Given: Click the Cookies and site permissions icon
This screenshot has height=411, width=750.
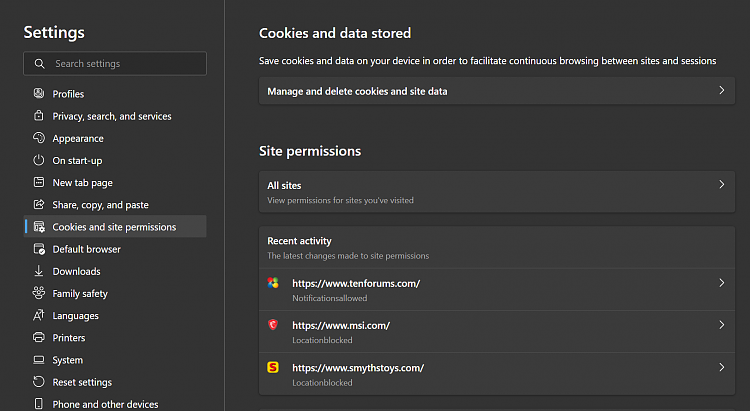Looking at the screenshot, I should (39, 226).
